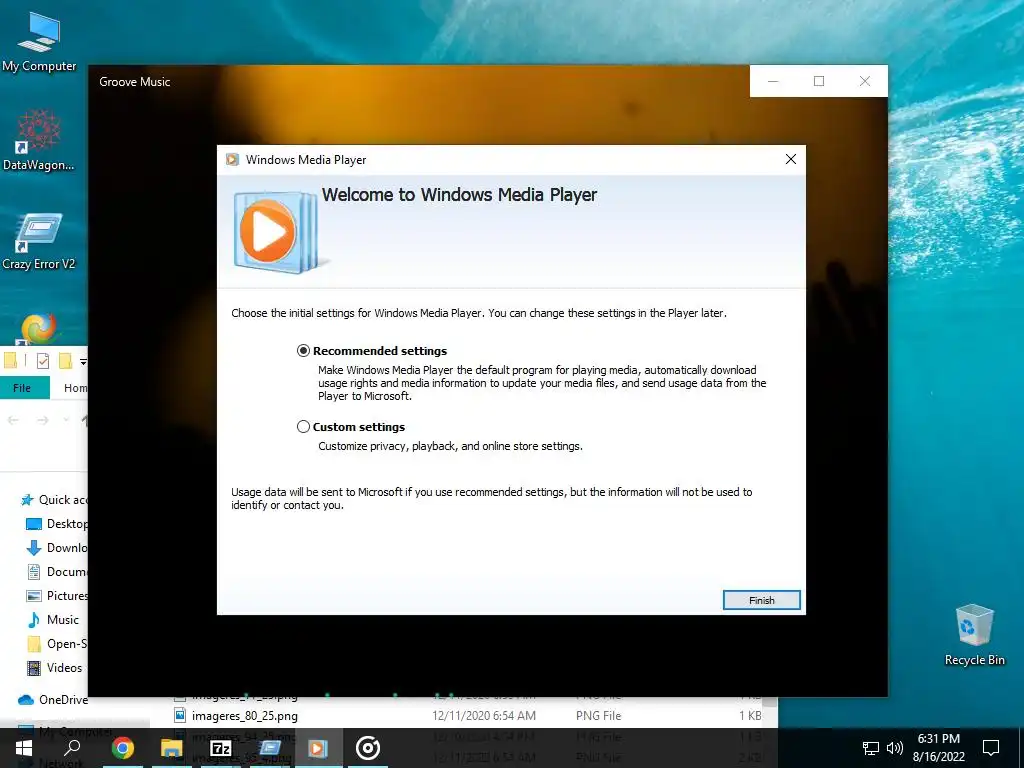1024x768 pixels.
Task: Open the Firefox-like desktop shortcut icon
Action: 39,328
